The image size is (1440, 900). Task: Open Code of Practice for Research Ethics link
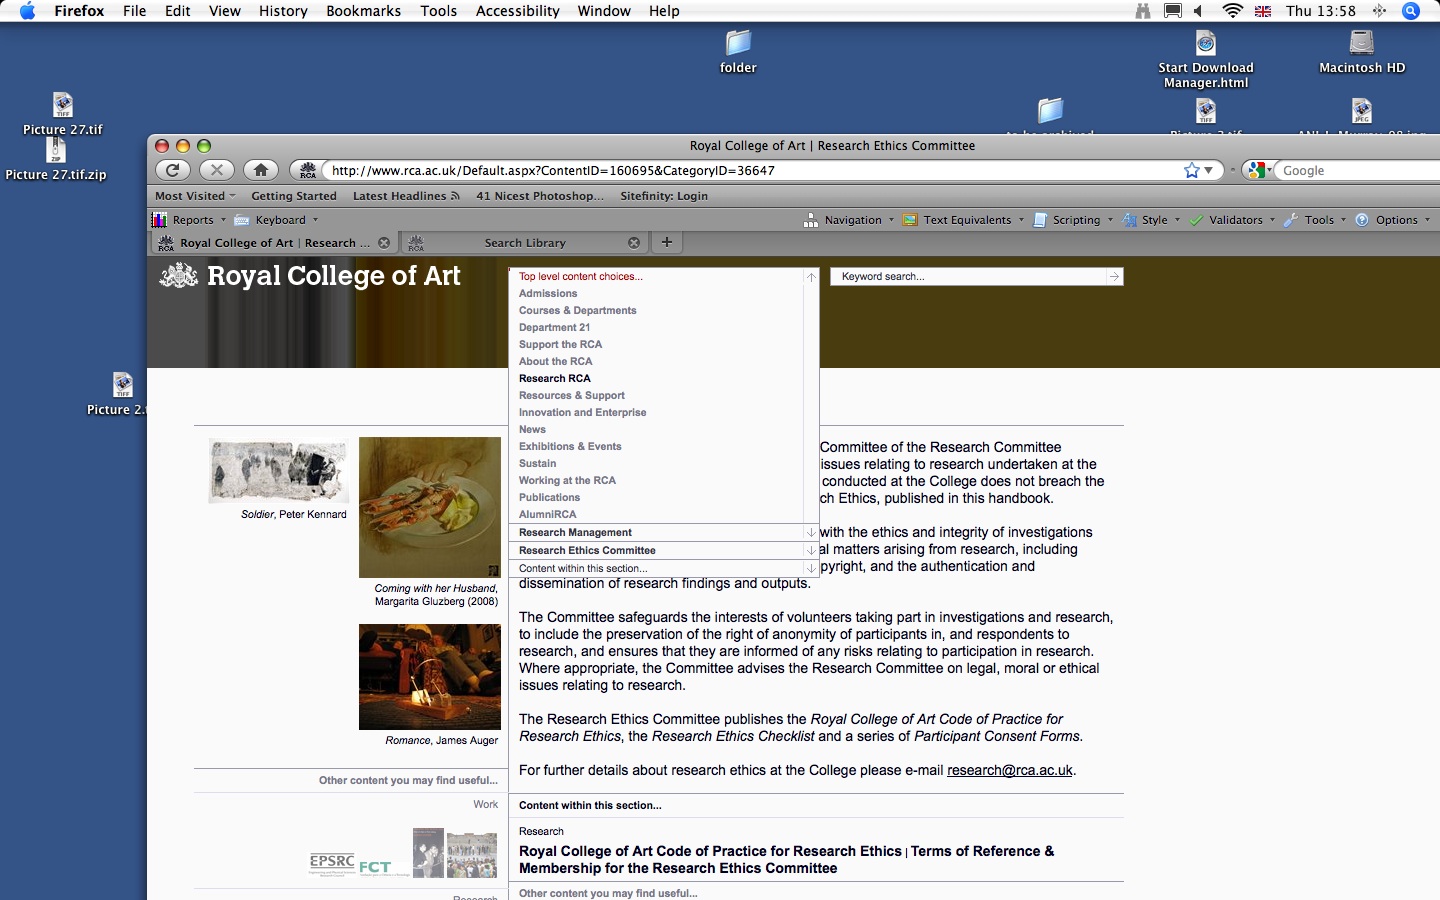710,852
